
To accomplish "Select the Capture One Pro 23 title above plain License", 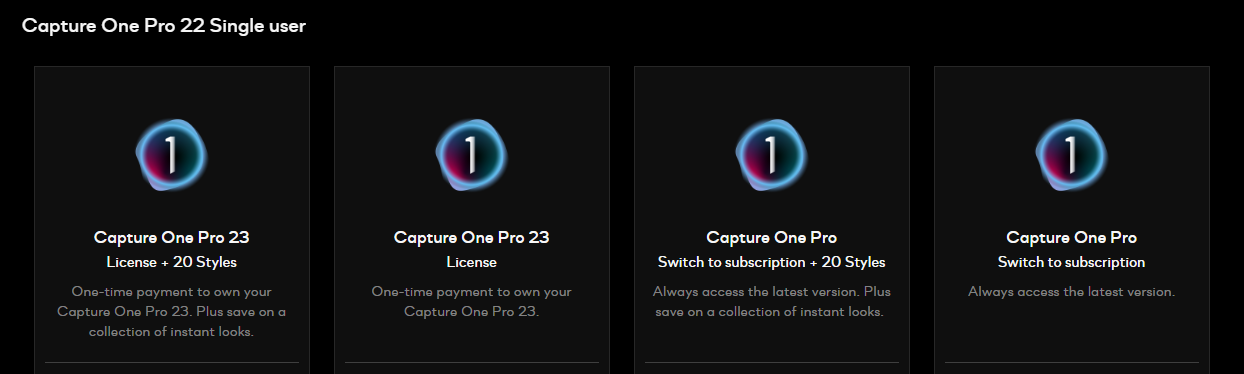I will [x=472, y=238].
